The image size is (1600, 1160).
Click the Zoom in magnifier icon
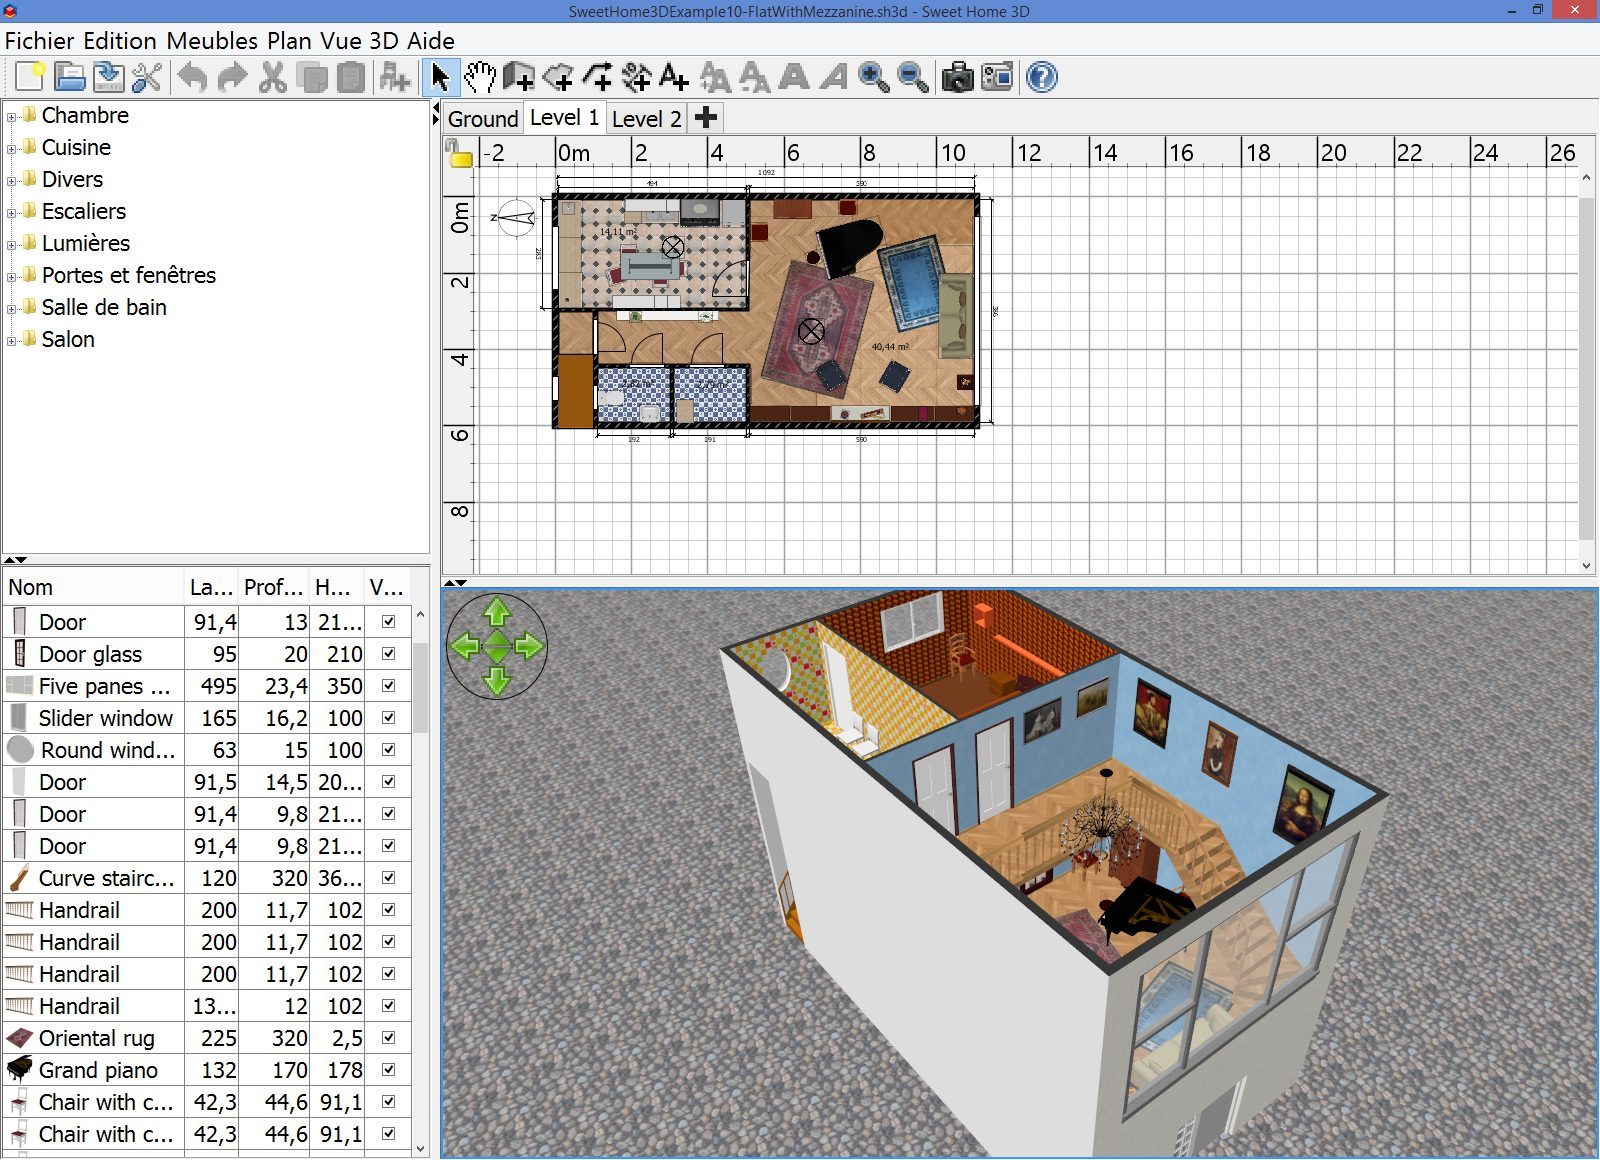(873, 77)
